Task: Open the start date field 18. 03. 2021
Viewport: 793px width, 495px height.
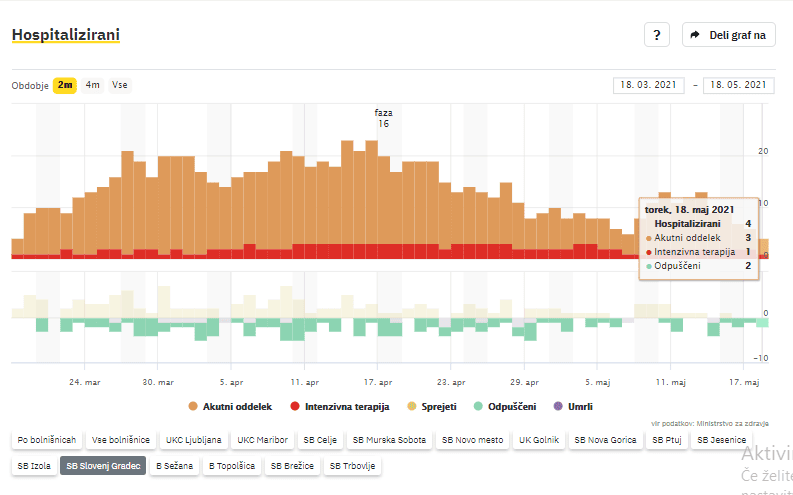Action: pyautogui.click(x=647, y=85)
